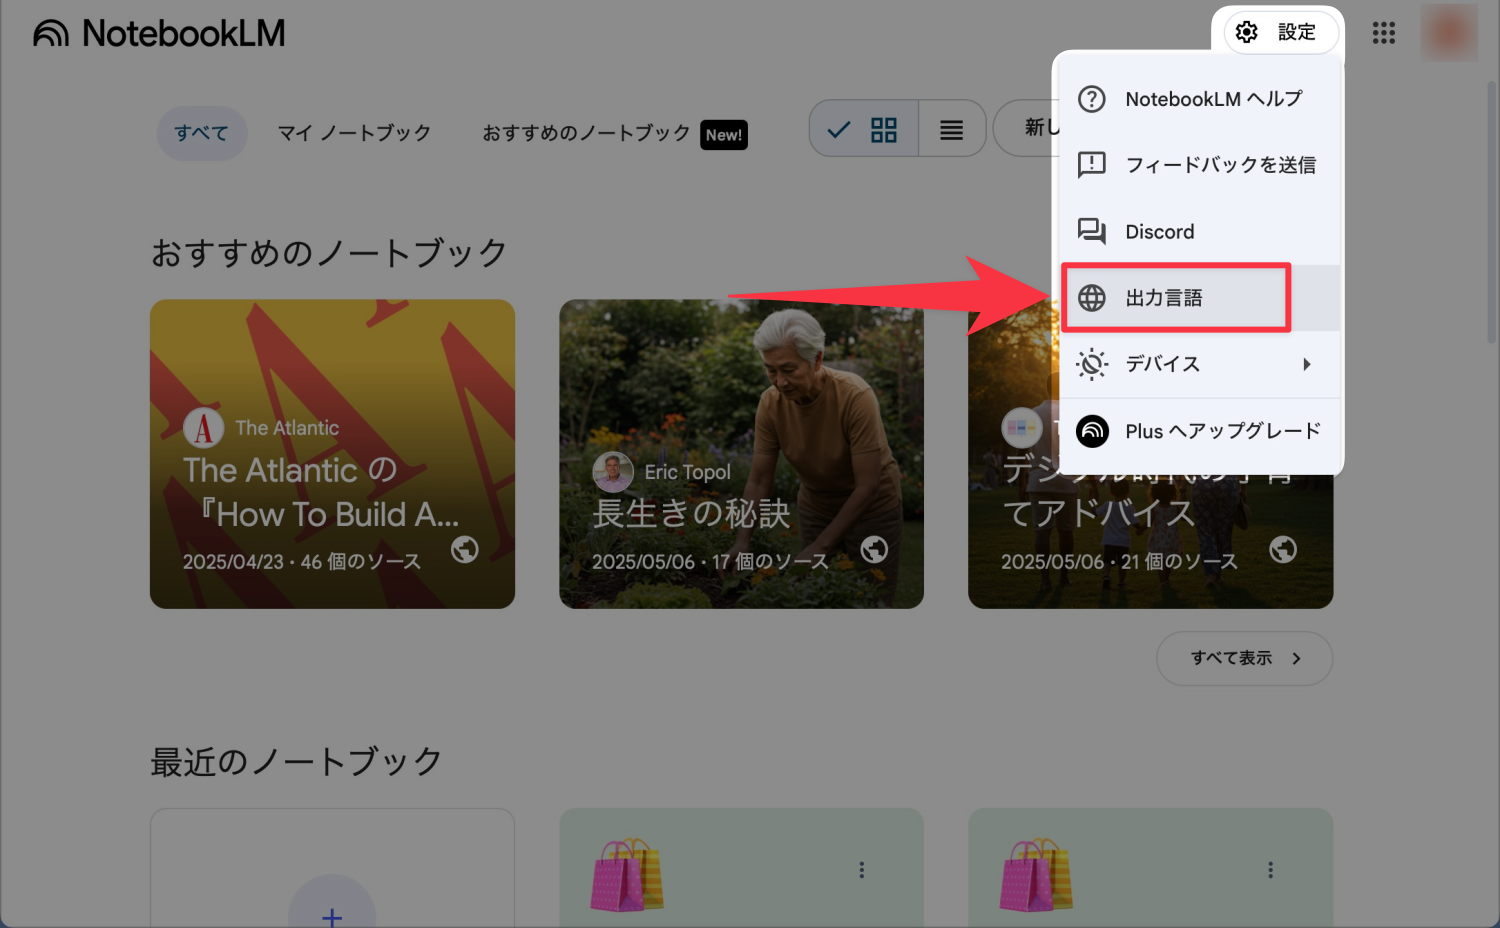
Task: Click the NotebookLM logo icon
Action: (x=50, y=33)
